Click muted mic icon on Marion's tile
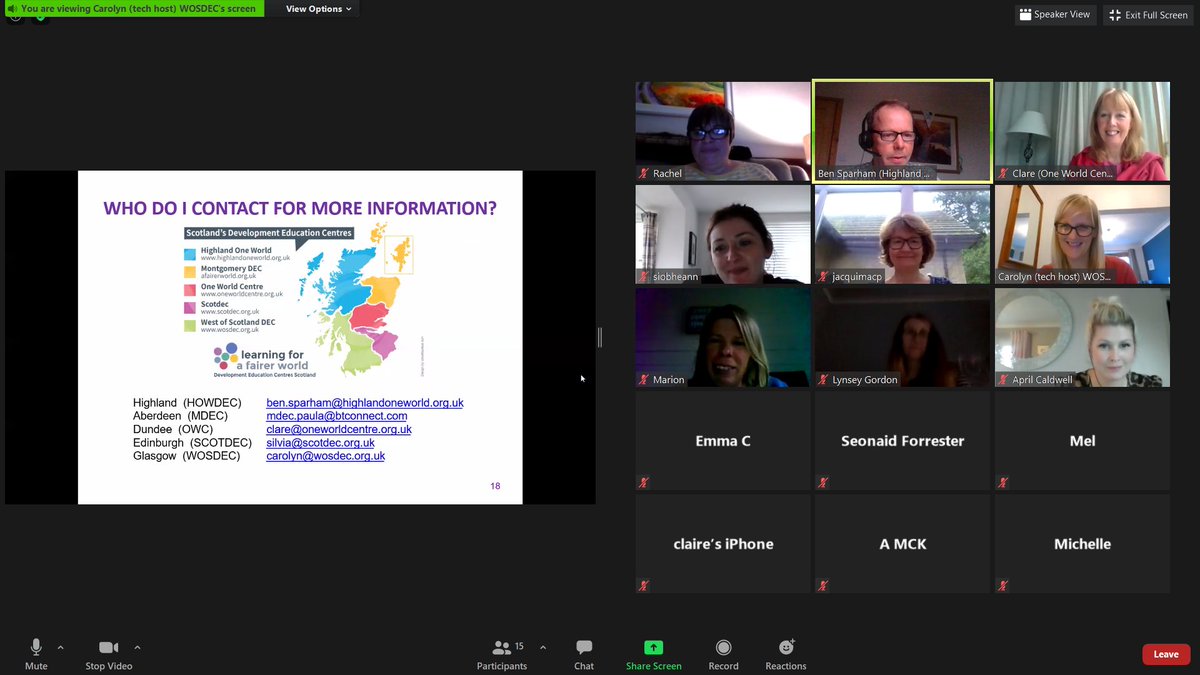This screenshot has height=675, width=1200. [x=644, y=379]
